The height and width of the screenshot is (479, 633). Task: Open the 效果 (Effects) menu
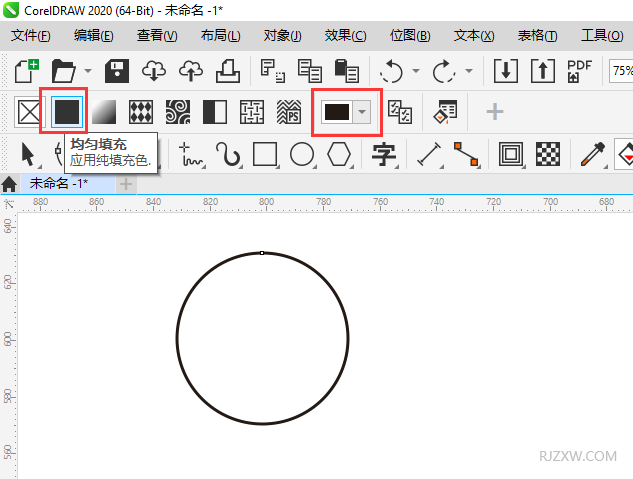(x=345, y=36)
